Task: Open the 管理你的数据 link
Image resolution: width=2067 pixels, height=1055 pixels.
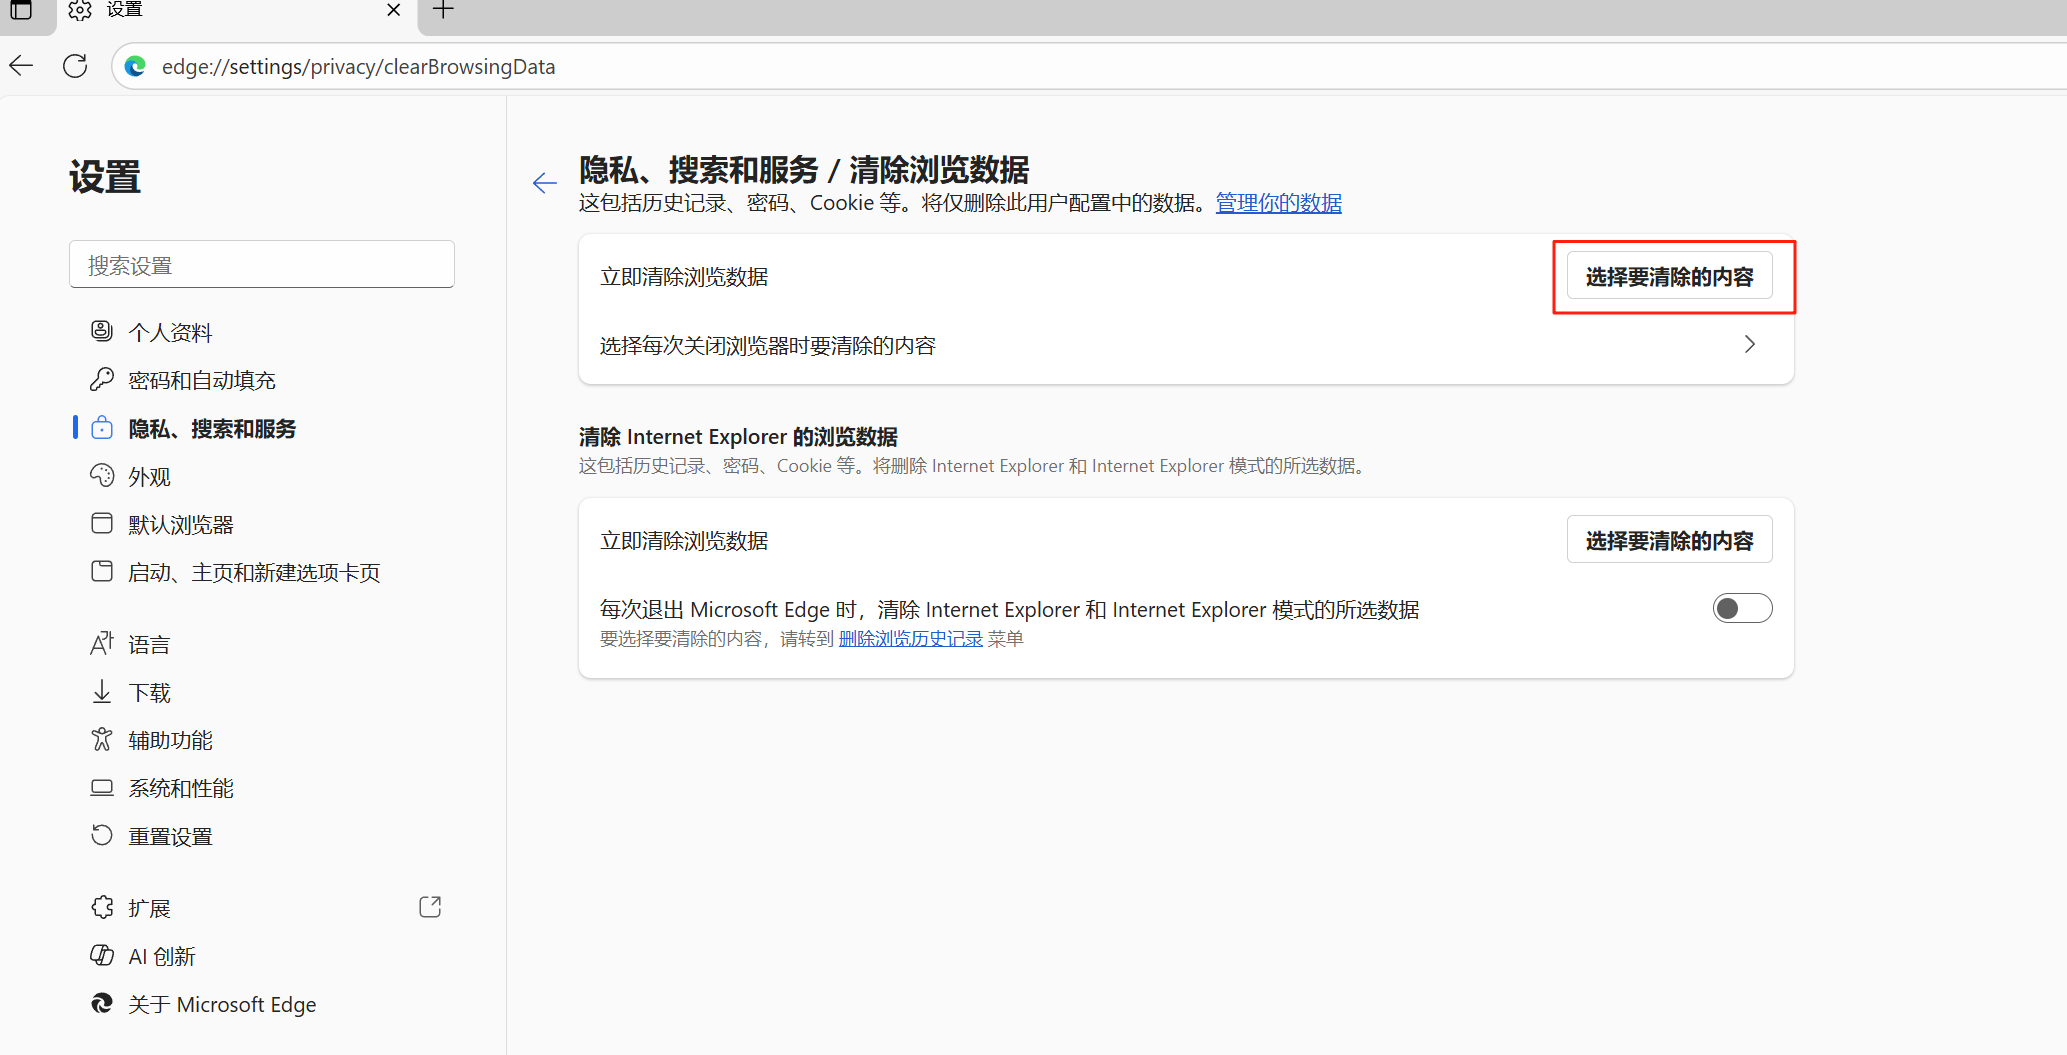Action: point(1279,203)
